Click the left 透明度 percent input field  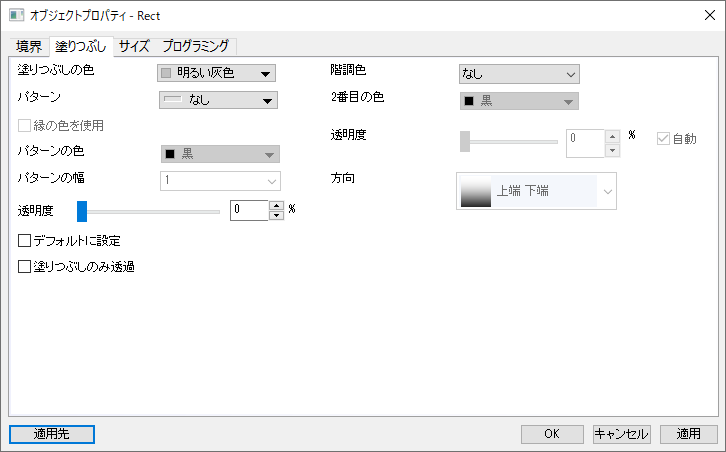coord(249,210)
